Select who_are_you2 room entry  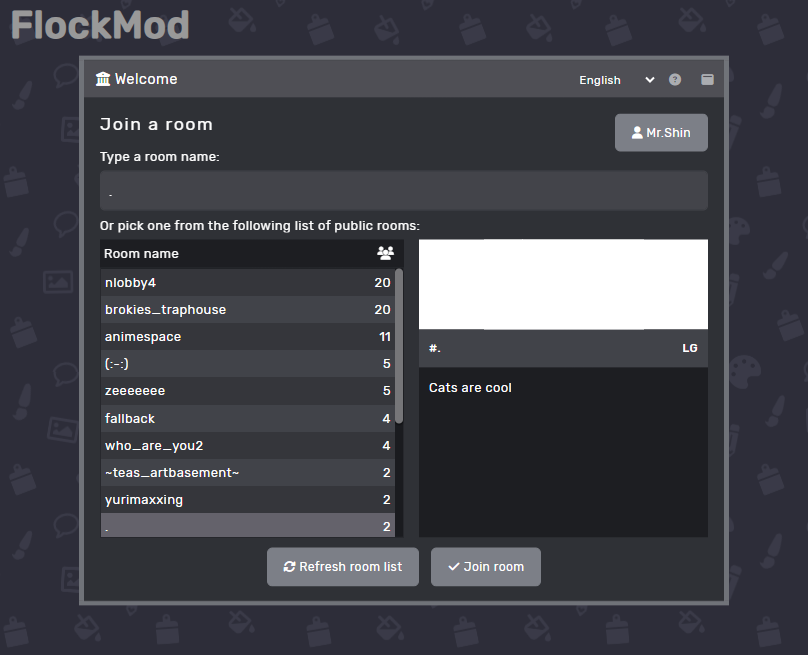coord(248,445)
